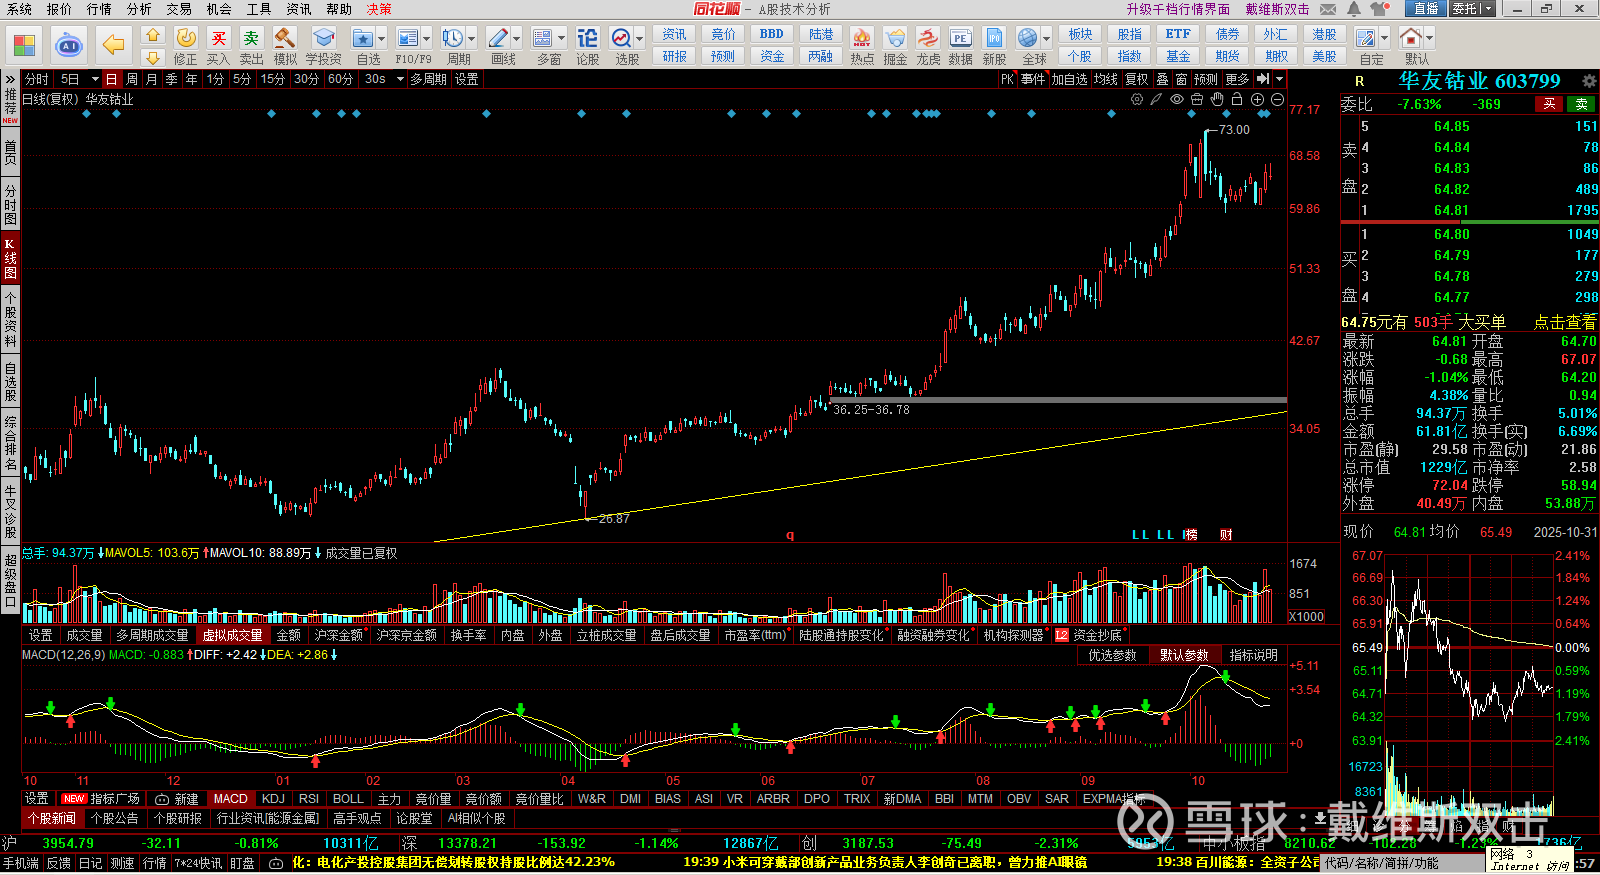
Task: Open the 个股公告 news tab
Action: coord(114,818)
